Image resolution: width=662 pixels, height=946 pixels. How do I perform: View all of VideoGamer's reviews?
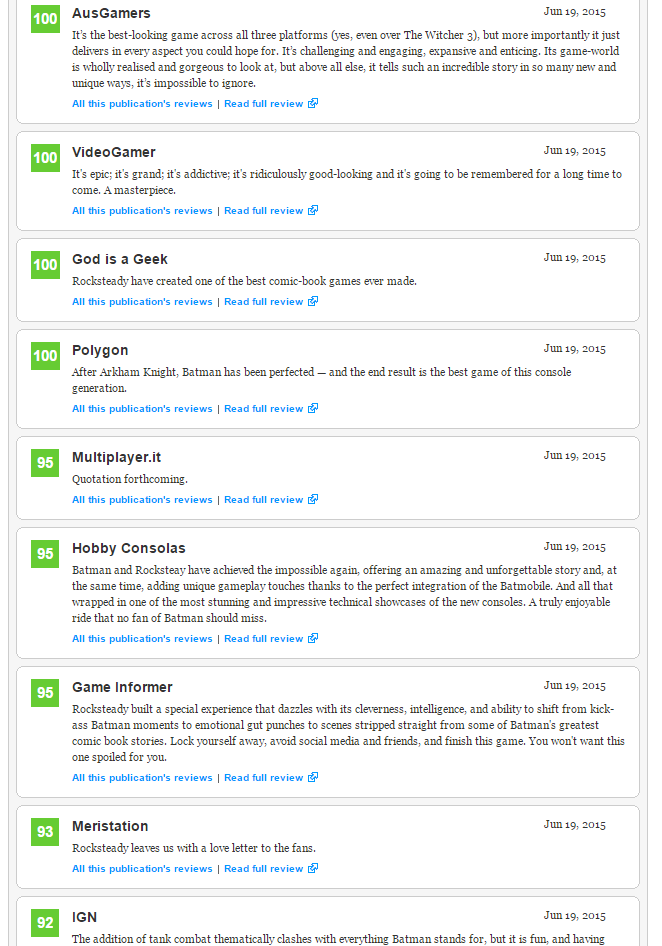(142, 211)
